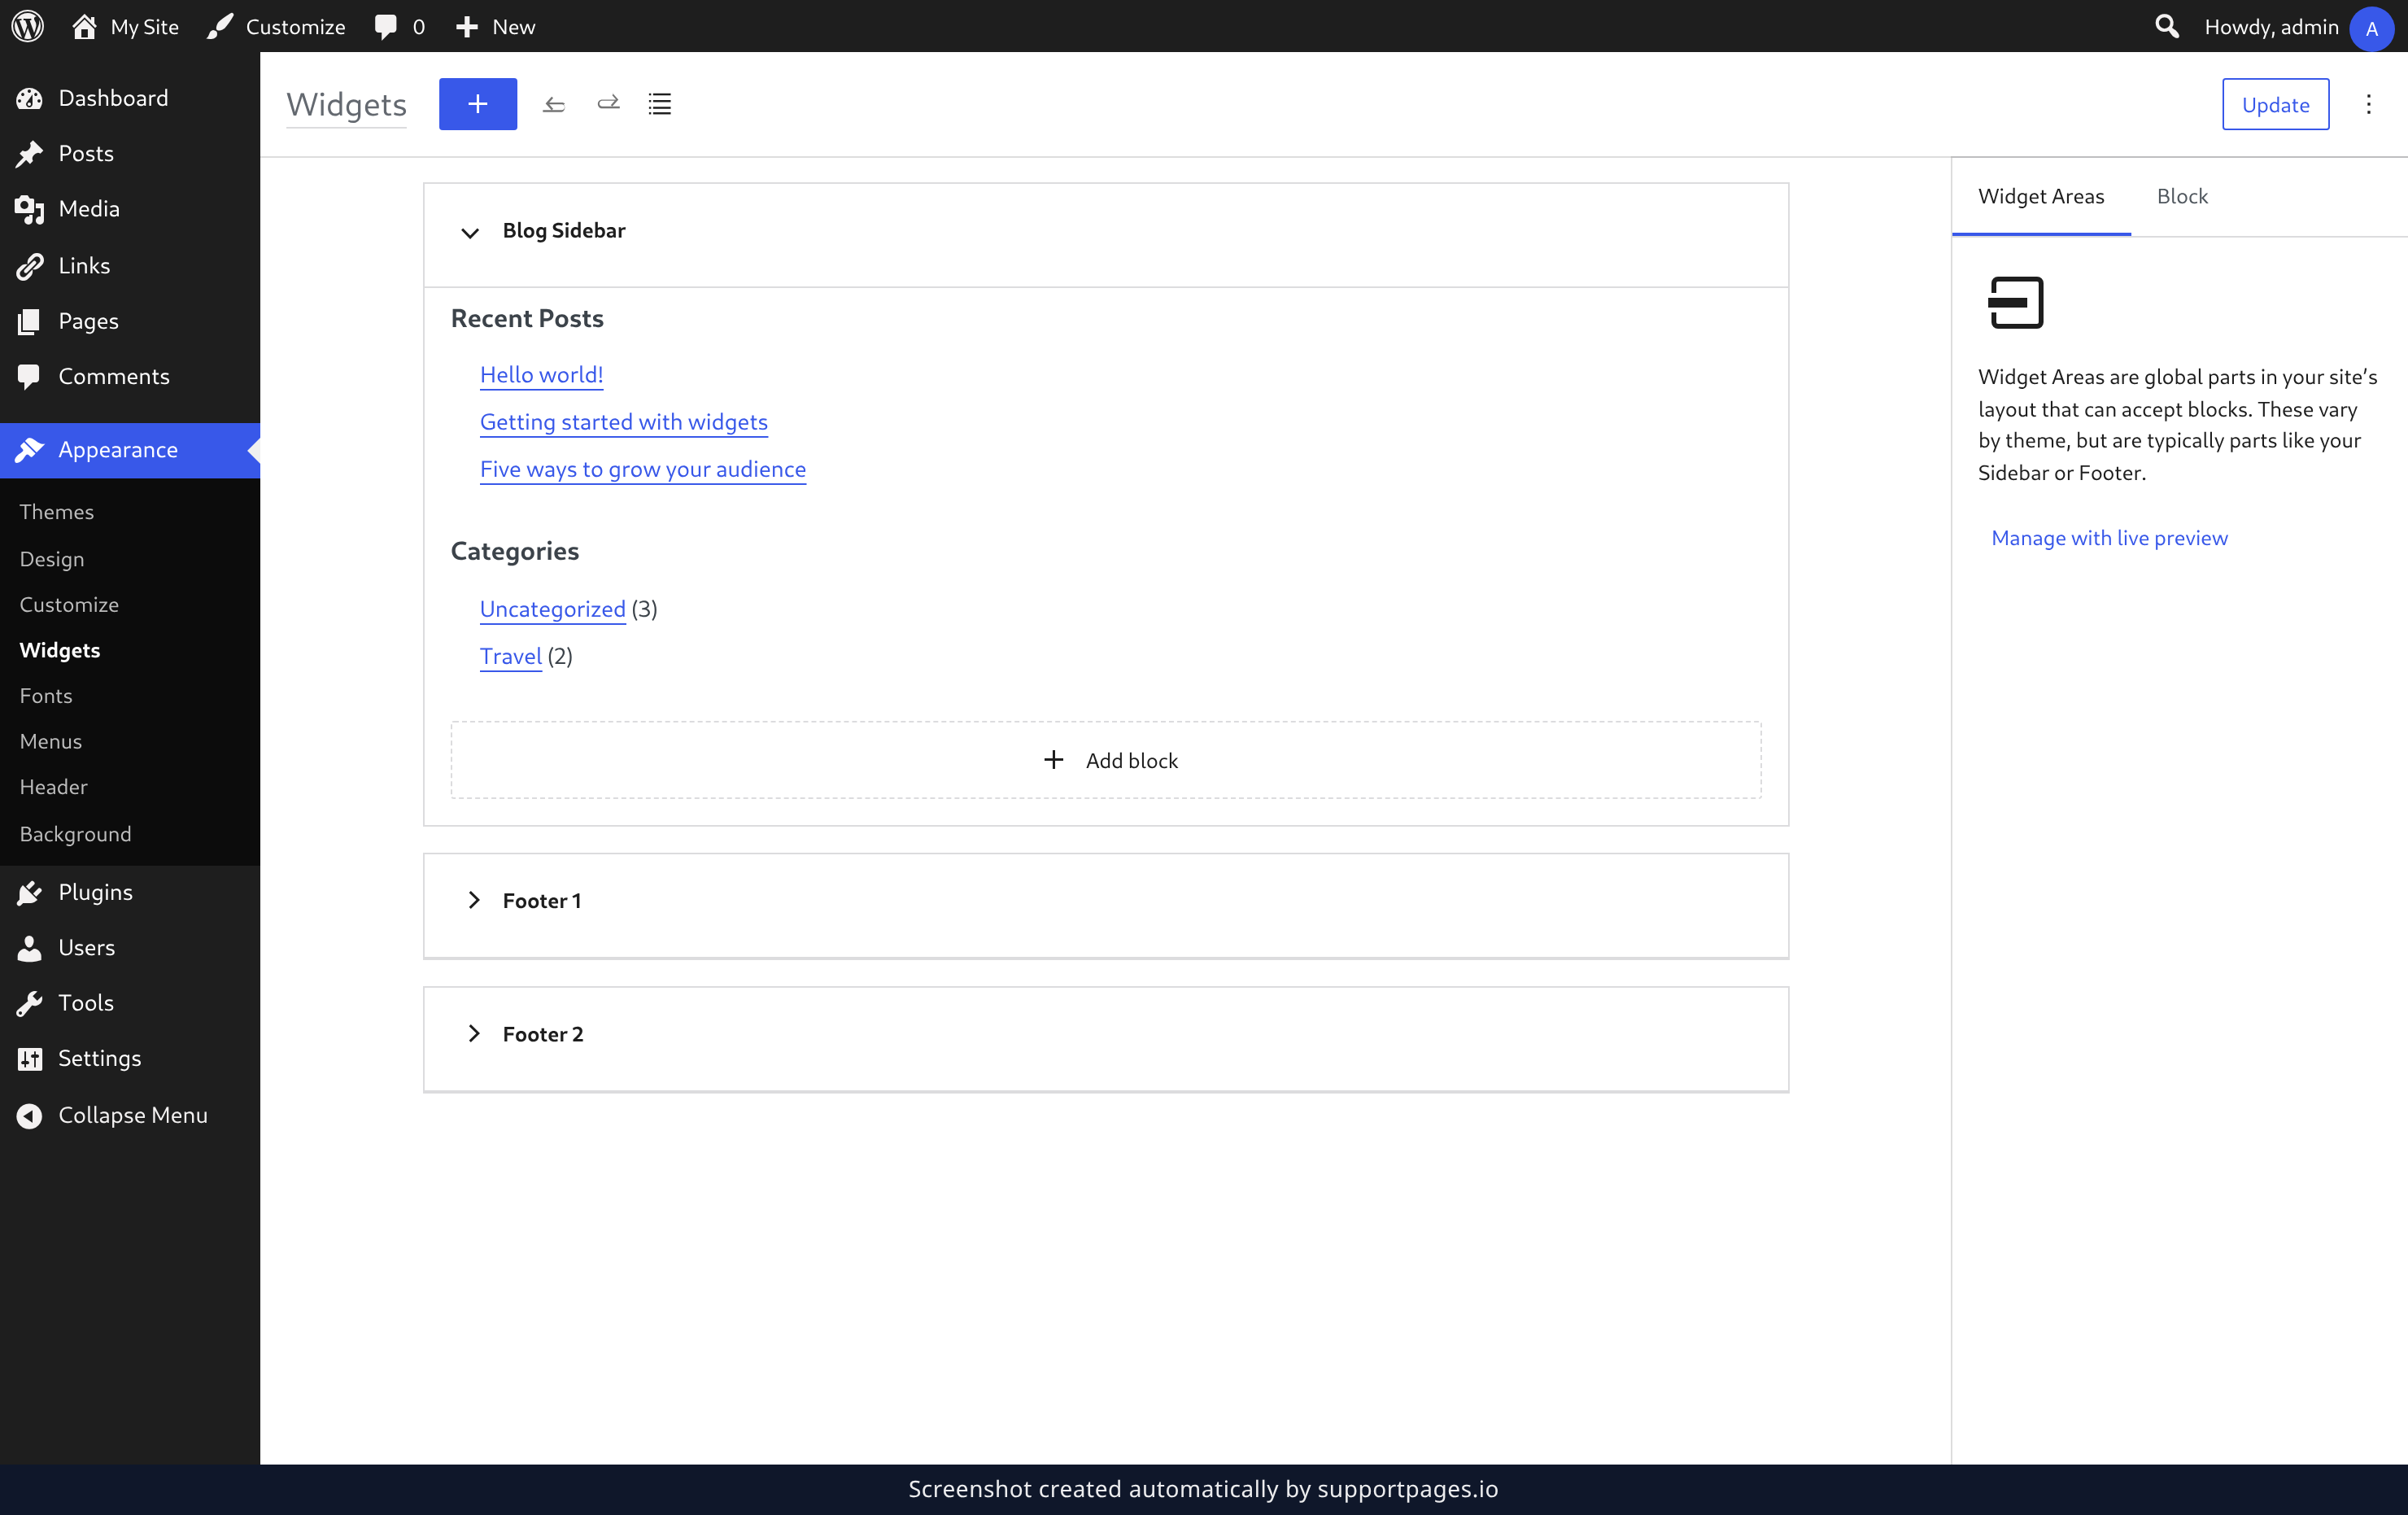
Task: Redo the widget change
Action: [x=608, y=104]
